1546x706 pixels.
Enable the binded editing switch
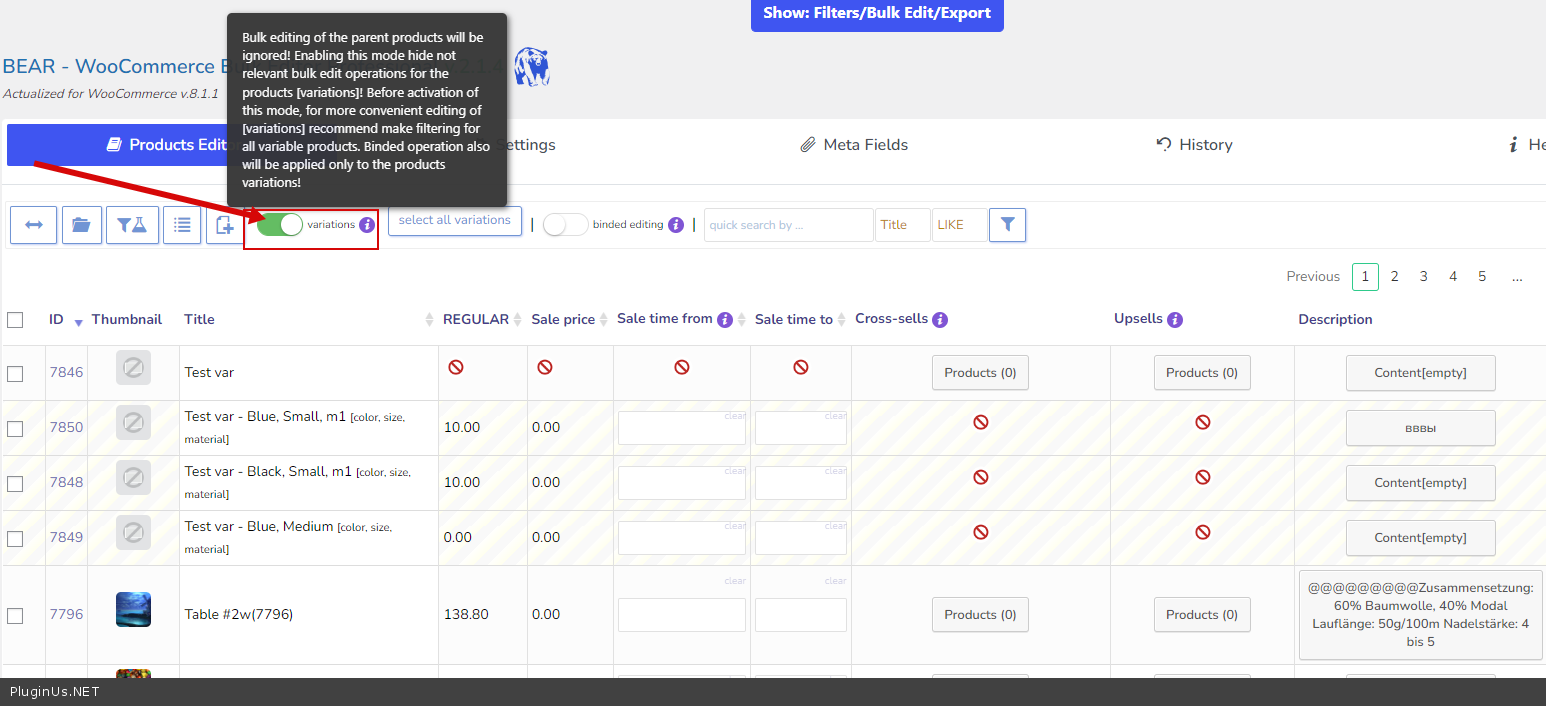[565, 225]
